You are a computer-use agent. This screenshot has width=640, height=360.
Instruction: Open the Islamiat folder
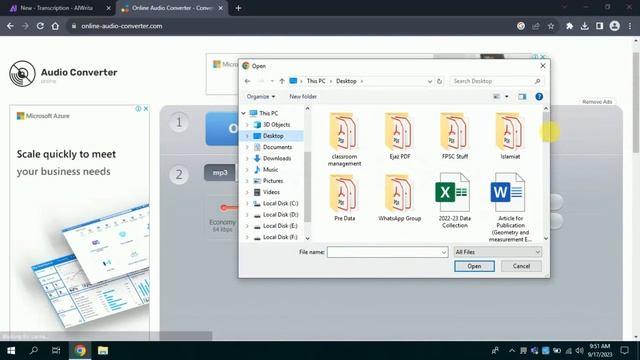pos(510,136)
